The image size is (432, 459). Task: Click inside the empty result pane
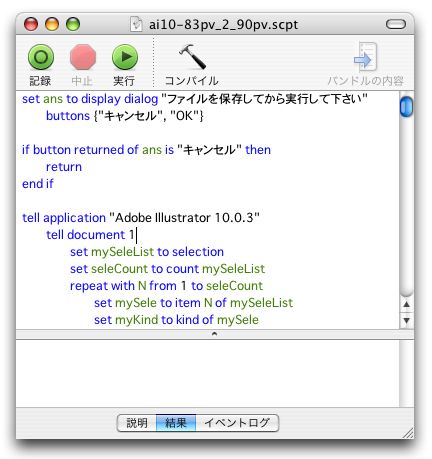pos(207,373)
